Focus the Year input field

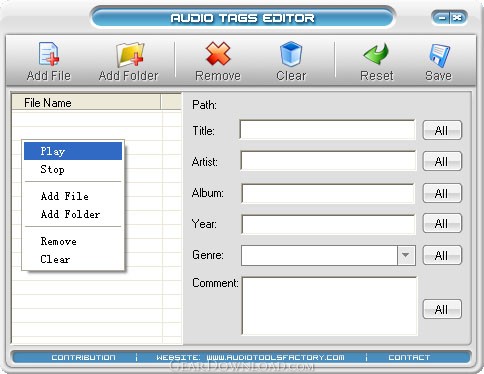328,224
